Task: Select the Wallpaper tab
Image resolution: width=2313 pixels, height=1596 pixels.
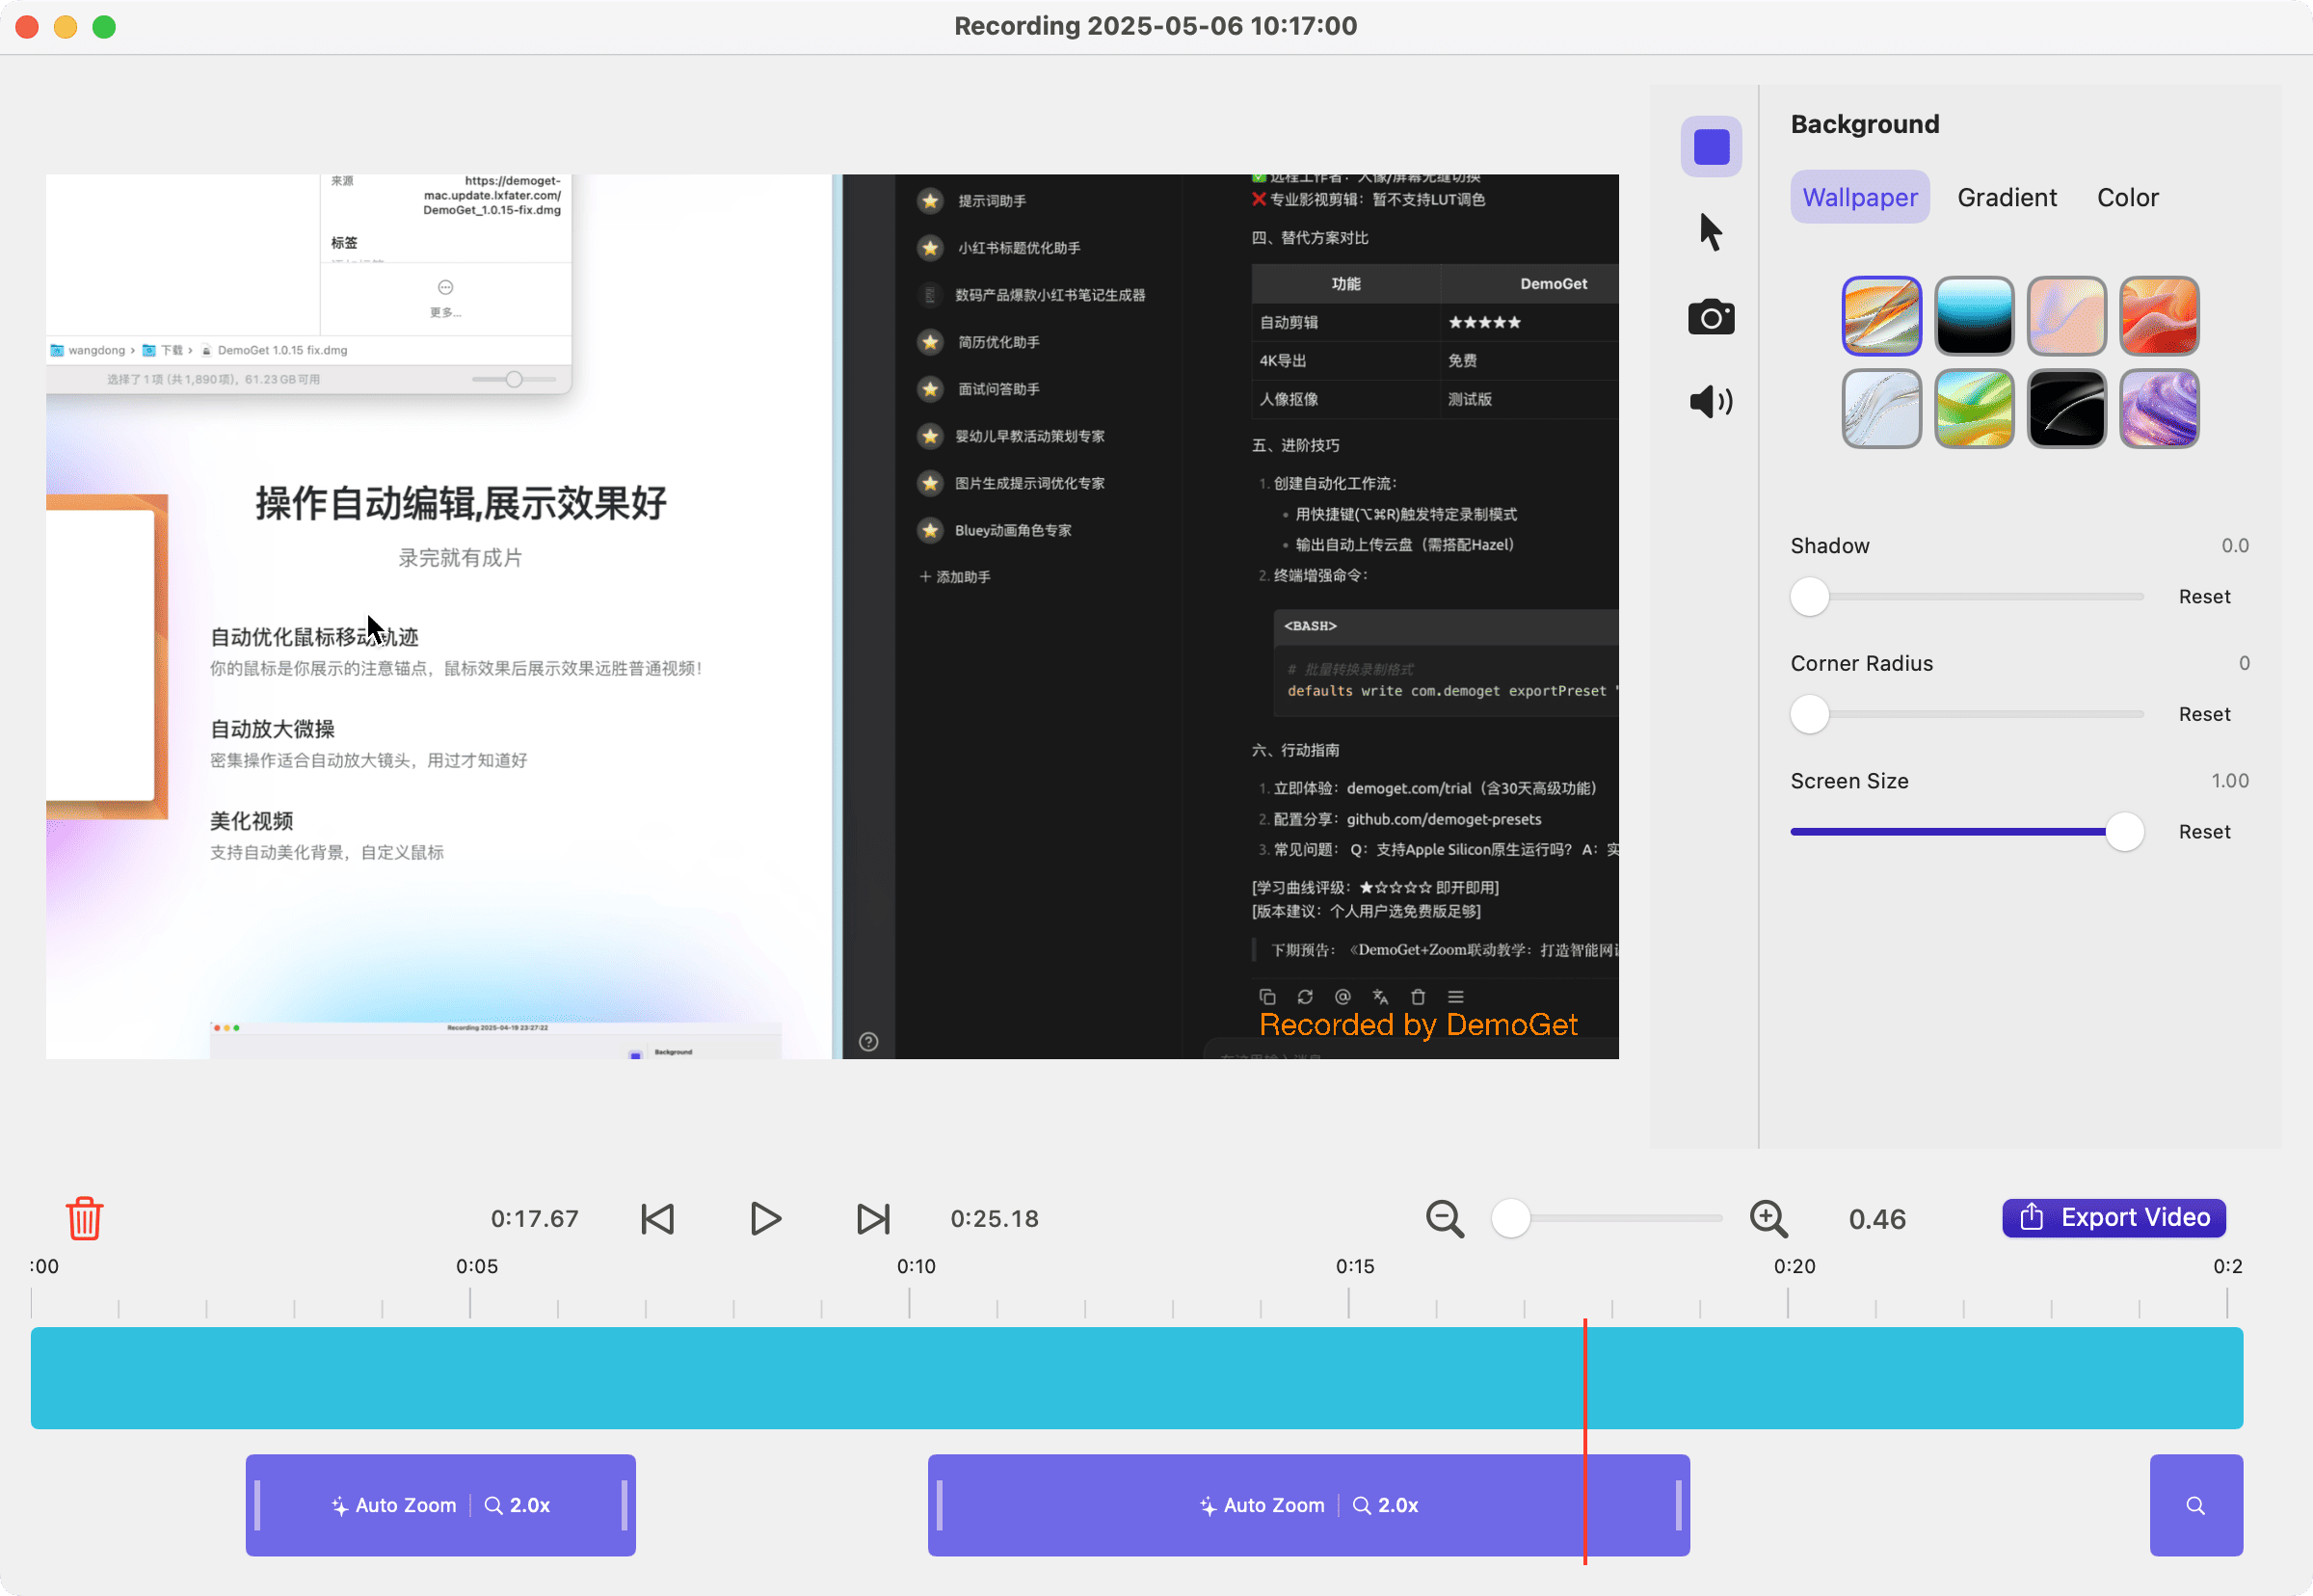Action: pos(1859,197)
